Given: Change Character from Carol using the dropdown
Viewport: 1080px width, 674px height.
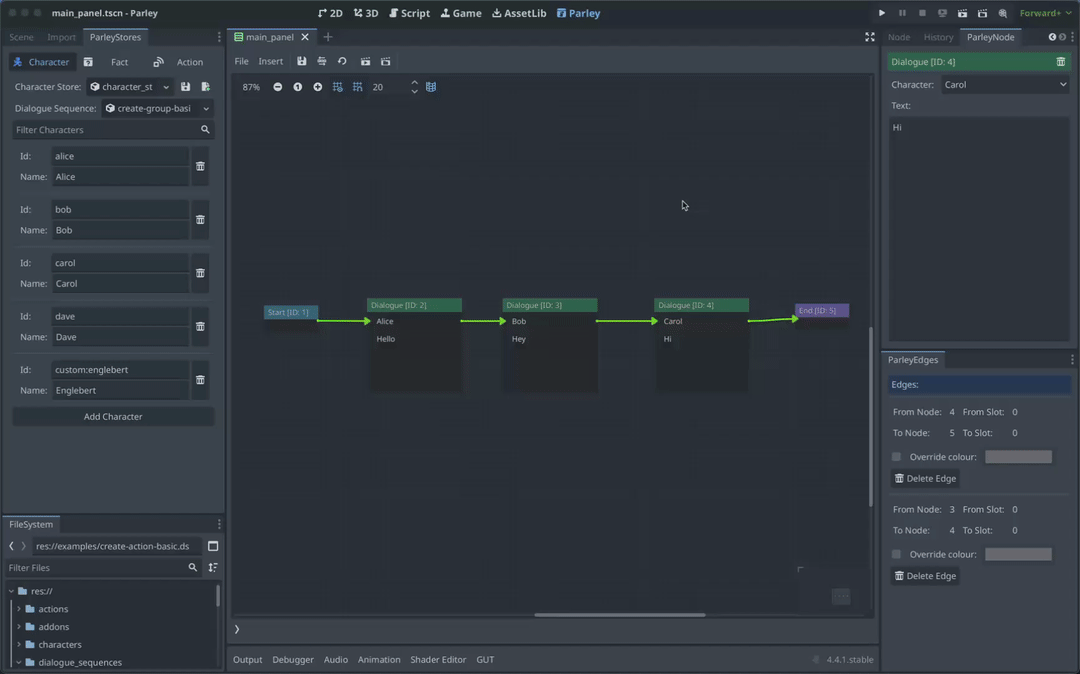Looking at the screenshot, I should coord(1004,84).
